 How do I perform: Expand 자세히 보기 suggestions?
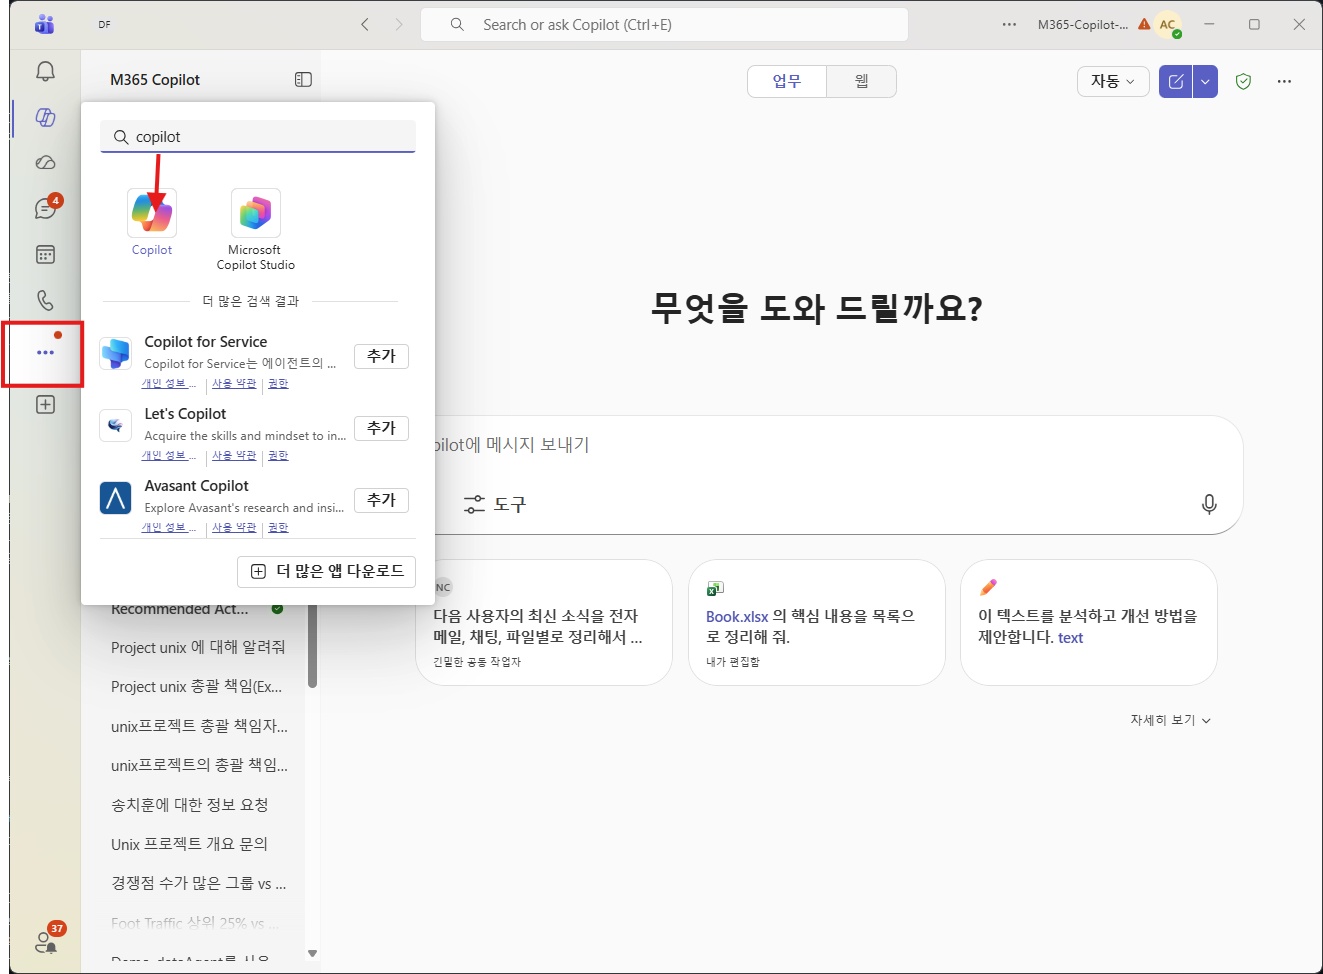click(1170, 720)
